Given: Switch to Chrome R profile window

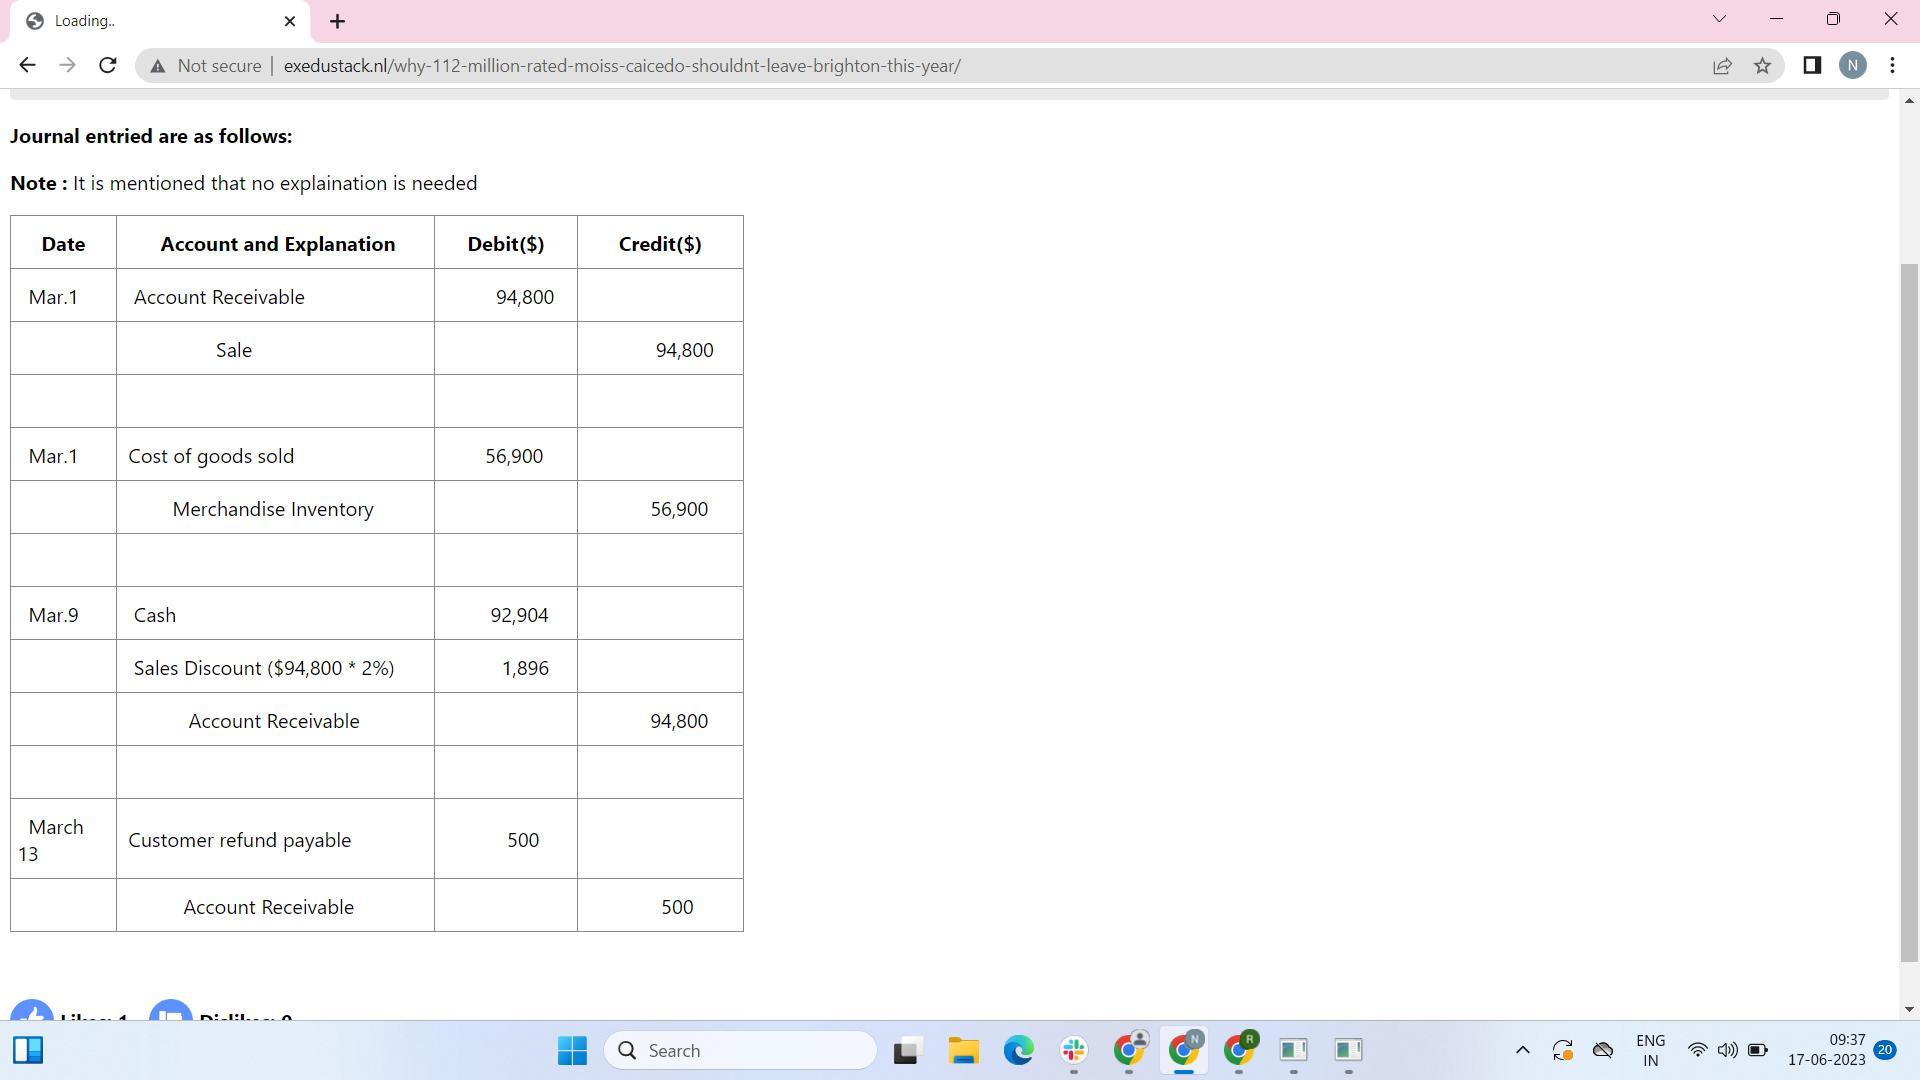Looking at the screenshot, I should [x=1239, y=1050].
